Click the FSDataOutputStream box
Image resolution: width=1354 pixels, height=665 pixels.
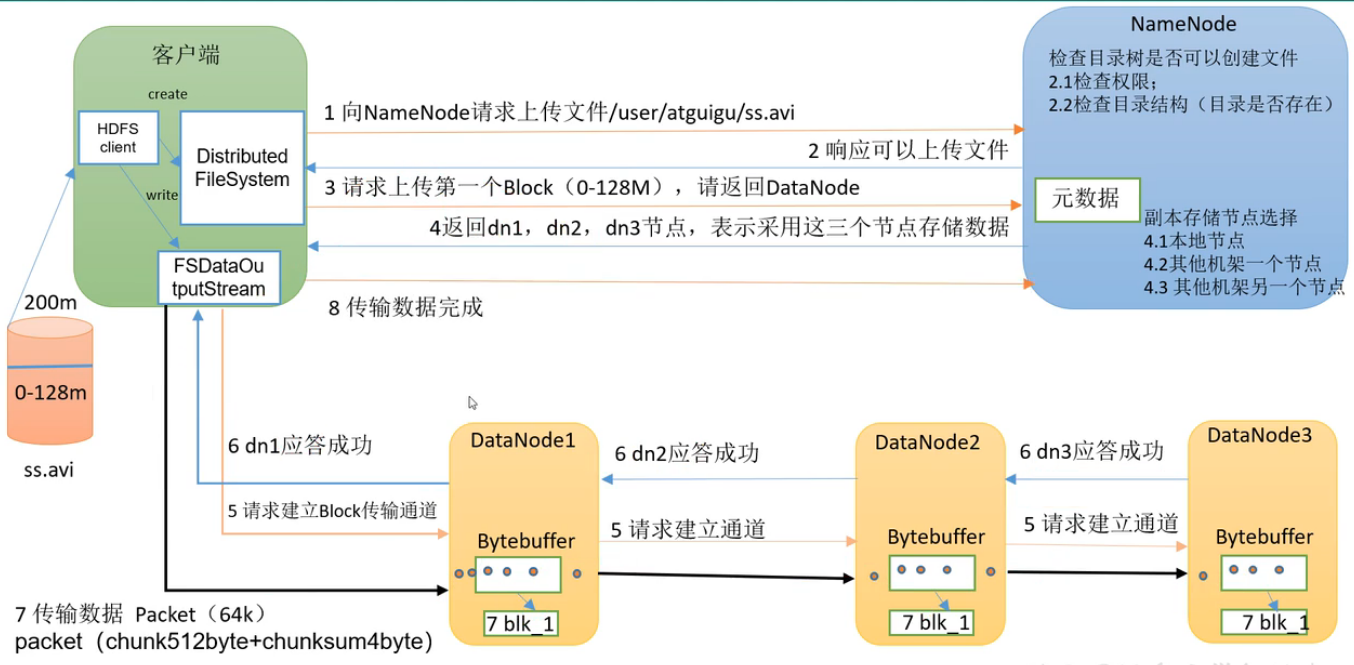click(x=219, y=278)
